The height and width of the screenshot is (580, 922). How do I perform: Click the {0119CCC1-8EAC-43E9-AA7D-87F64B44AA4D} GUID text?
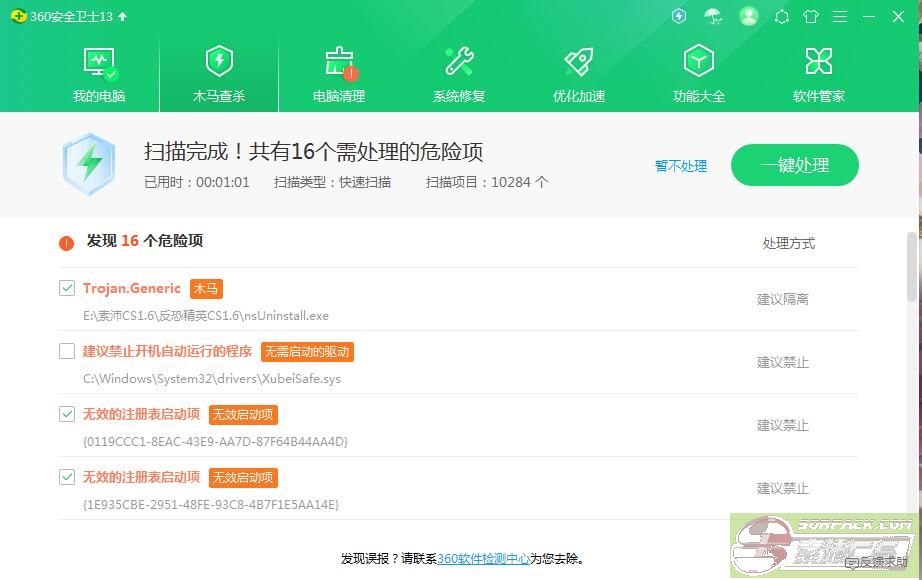coord(215,442)
